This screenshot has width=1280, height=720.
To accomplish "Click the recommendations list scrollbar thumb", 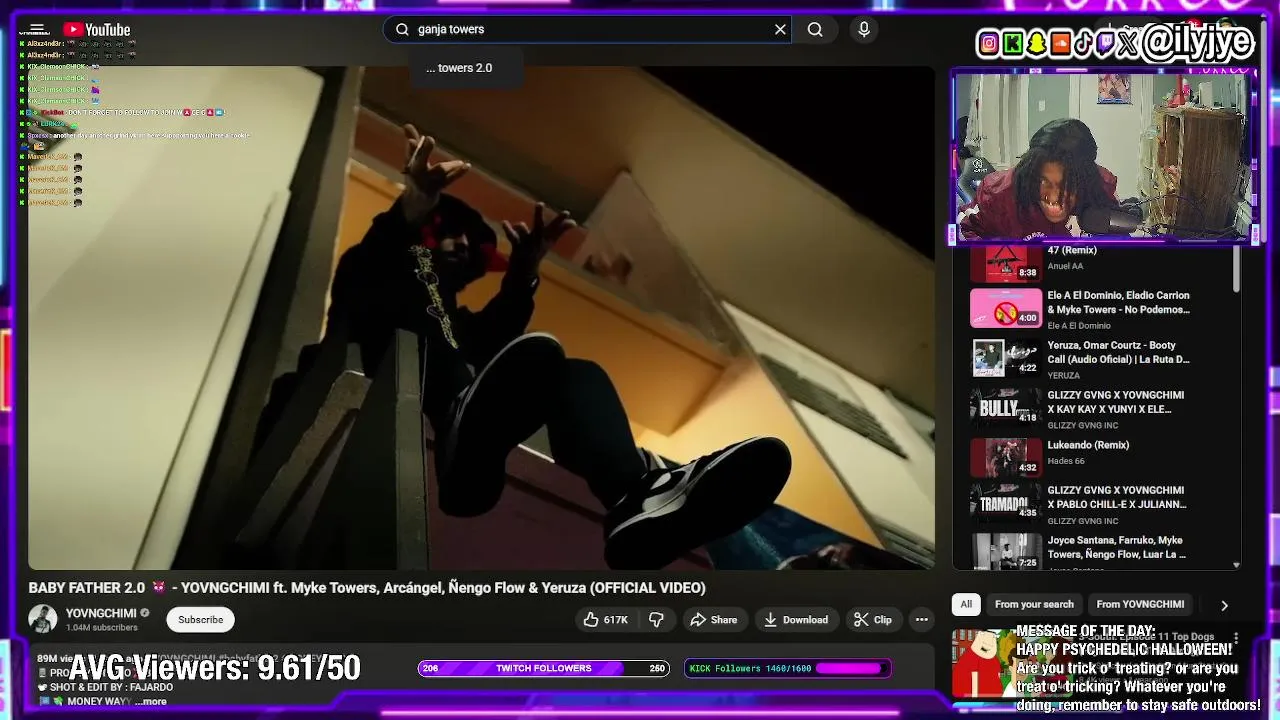I will 1236,269.
